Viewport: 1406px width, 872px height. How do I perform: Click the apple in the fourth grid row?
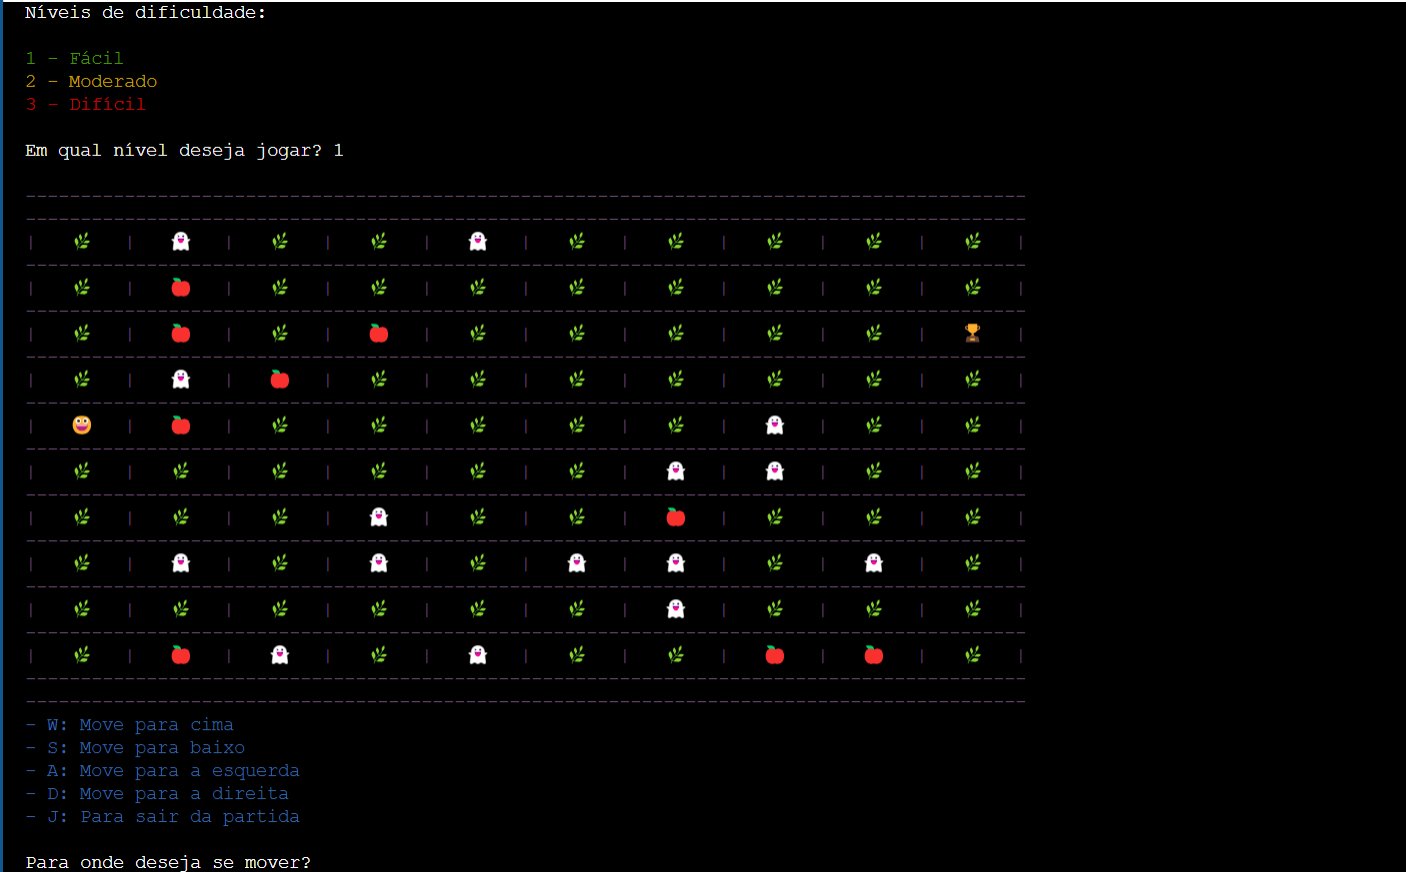coord(280,379)
